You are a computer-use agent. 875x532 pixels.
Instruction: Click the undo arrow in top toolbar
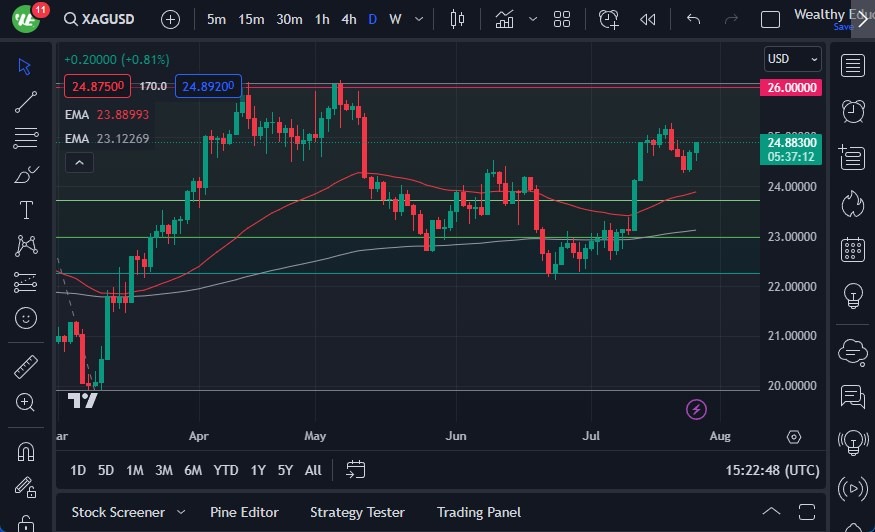(x=693, y=19)
